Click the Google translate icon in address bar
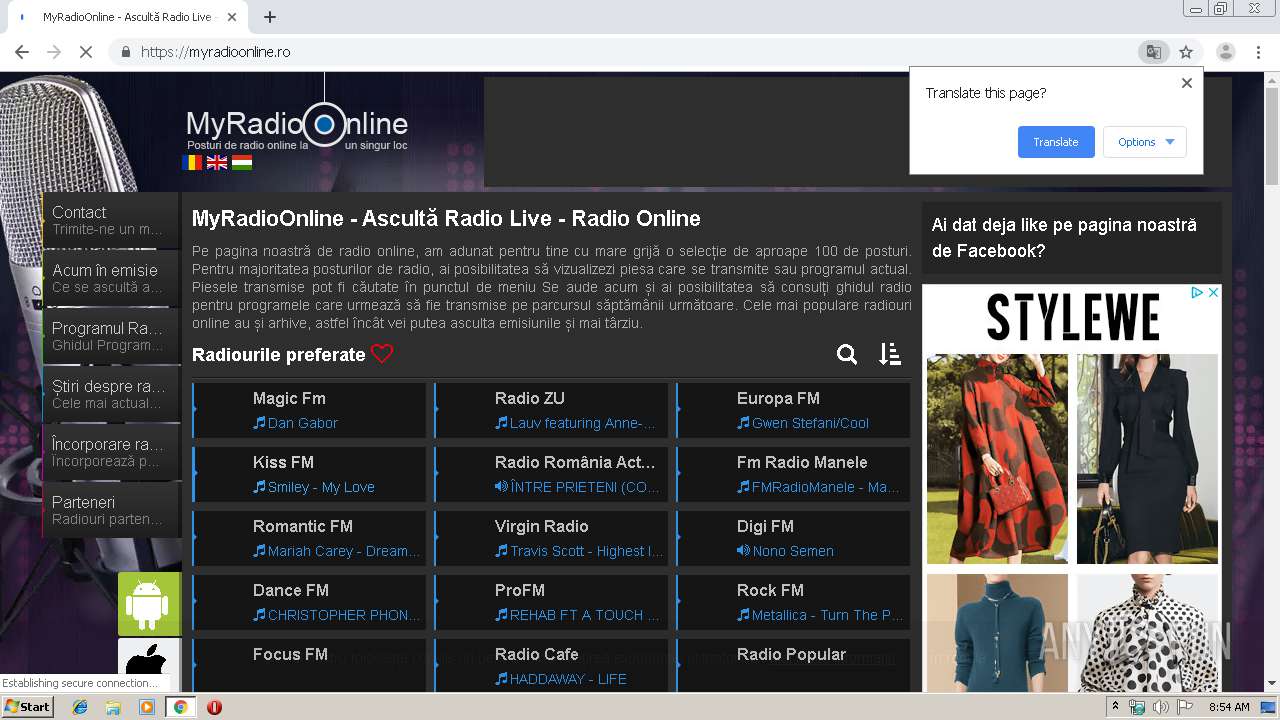The height and width of the screenshot is (720, 1280). (x=1154, y=52)
